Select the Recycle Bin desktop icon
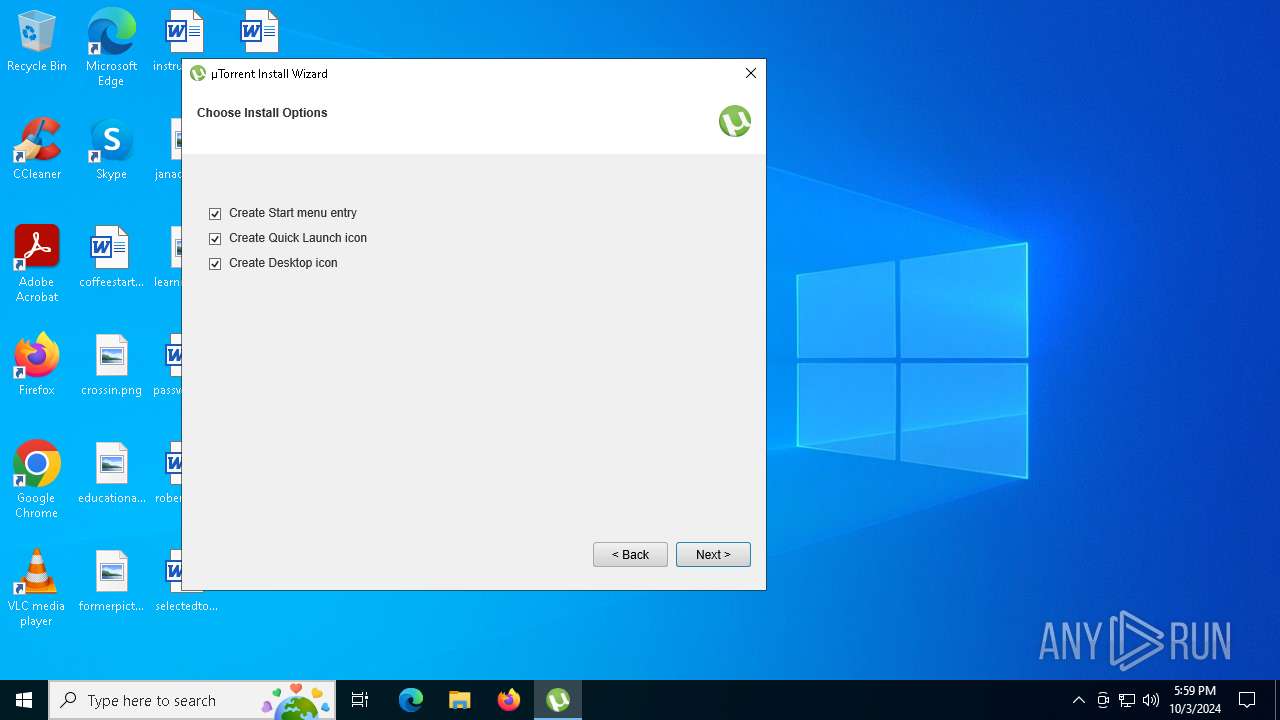 [x=37, y=42]
